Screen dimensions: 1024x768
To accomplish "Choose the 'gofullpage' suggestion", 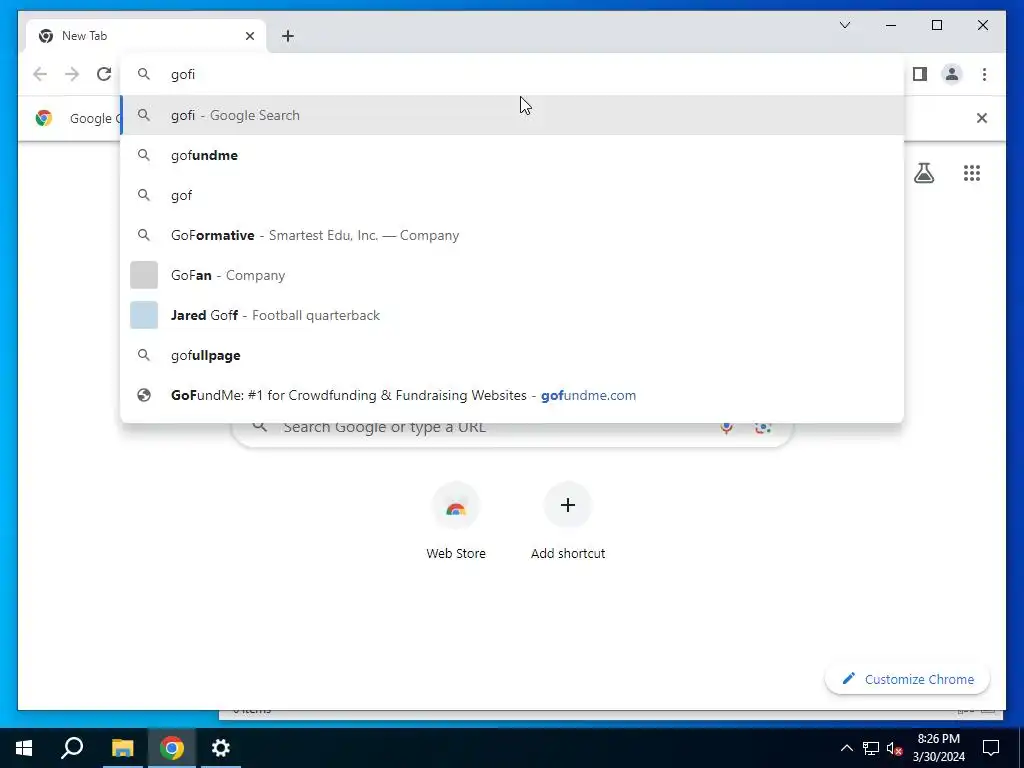I will pos(513,355).
